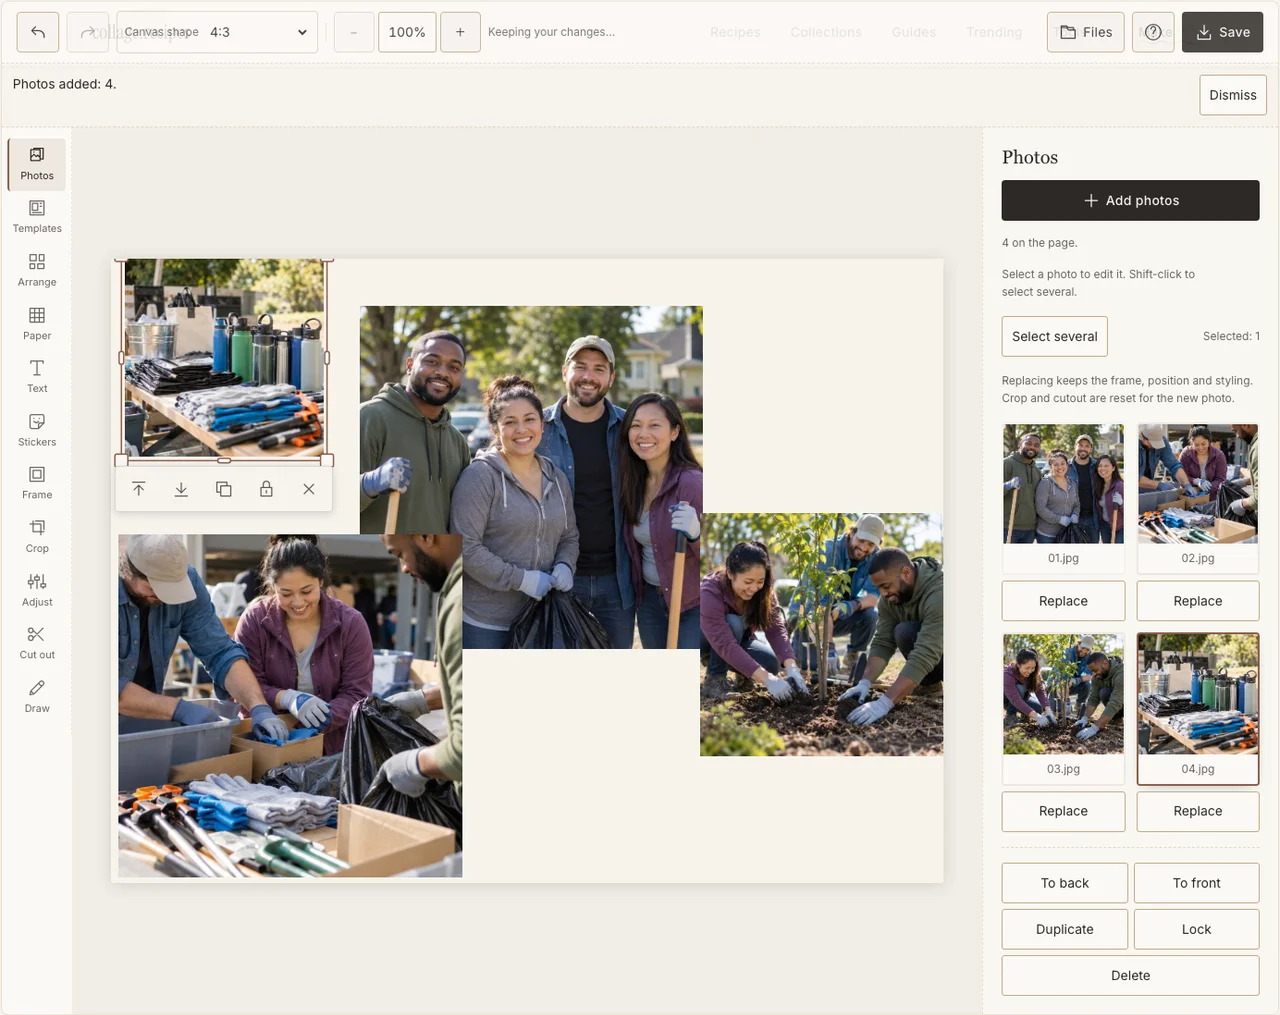Select the 03.jpg thumbnail

[1063, 707]
